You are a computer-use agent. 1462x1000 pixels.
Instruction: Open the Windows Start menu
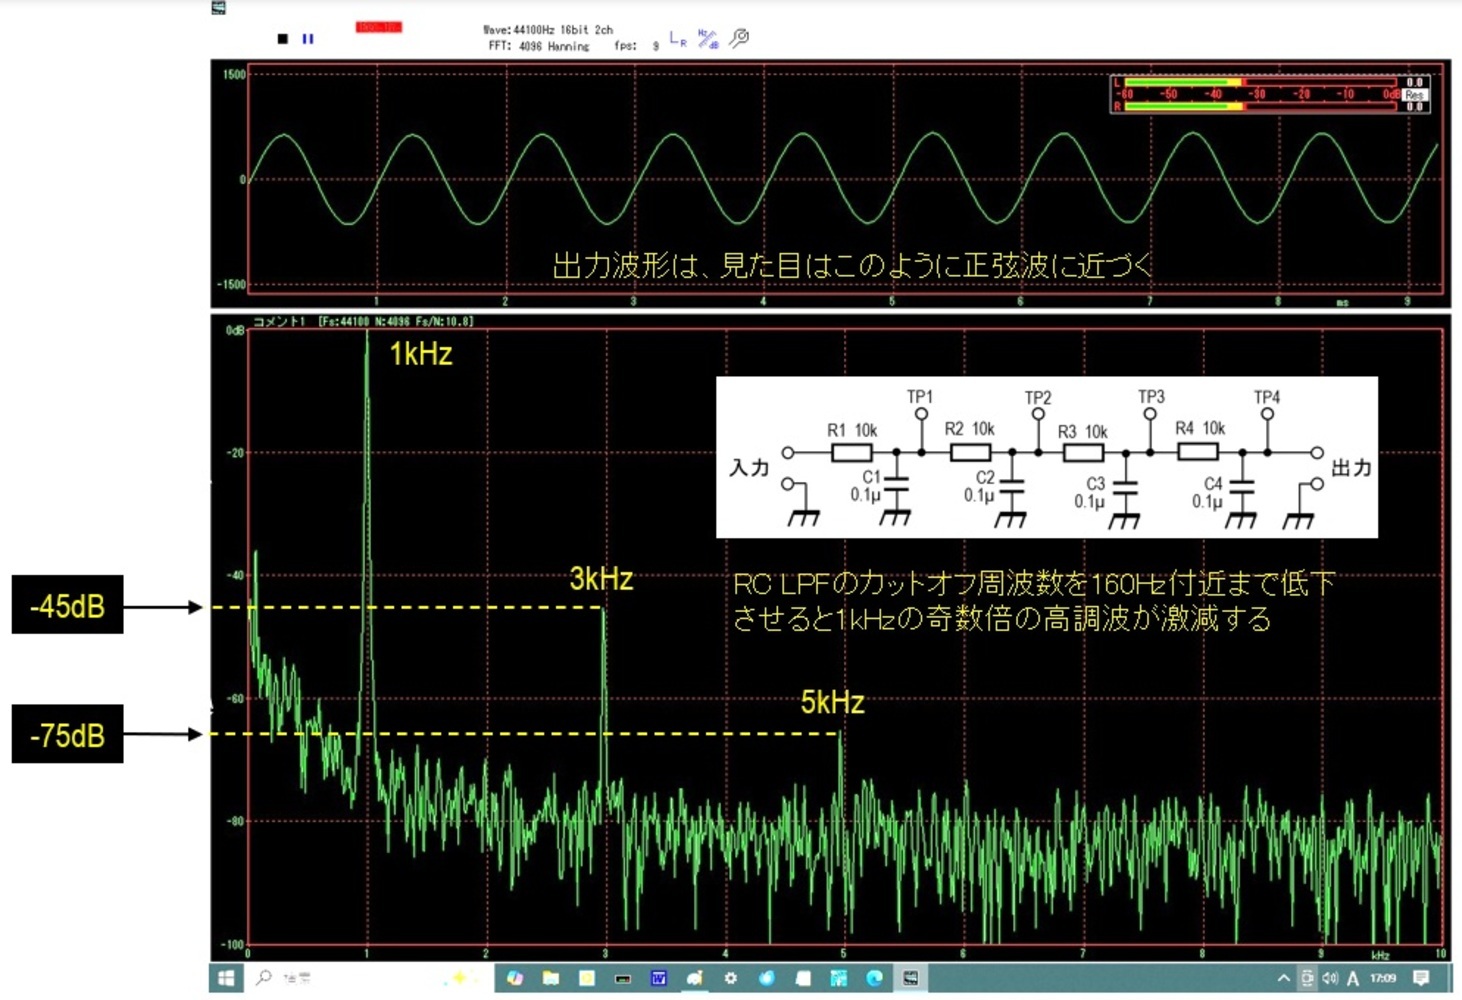[226, 978]
